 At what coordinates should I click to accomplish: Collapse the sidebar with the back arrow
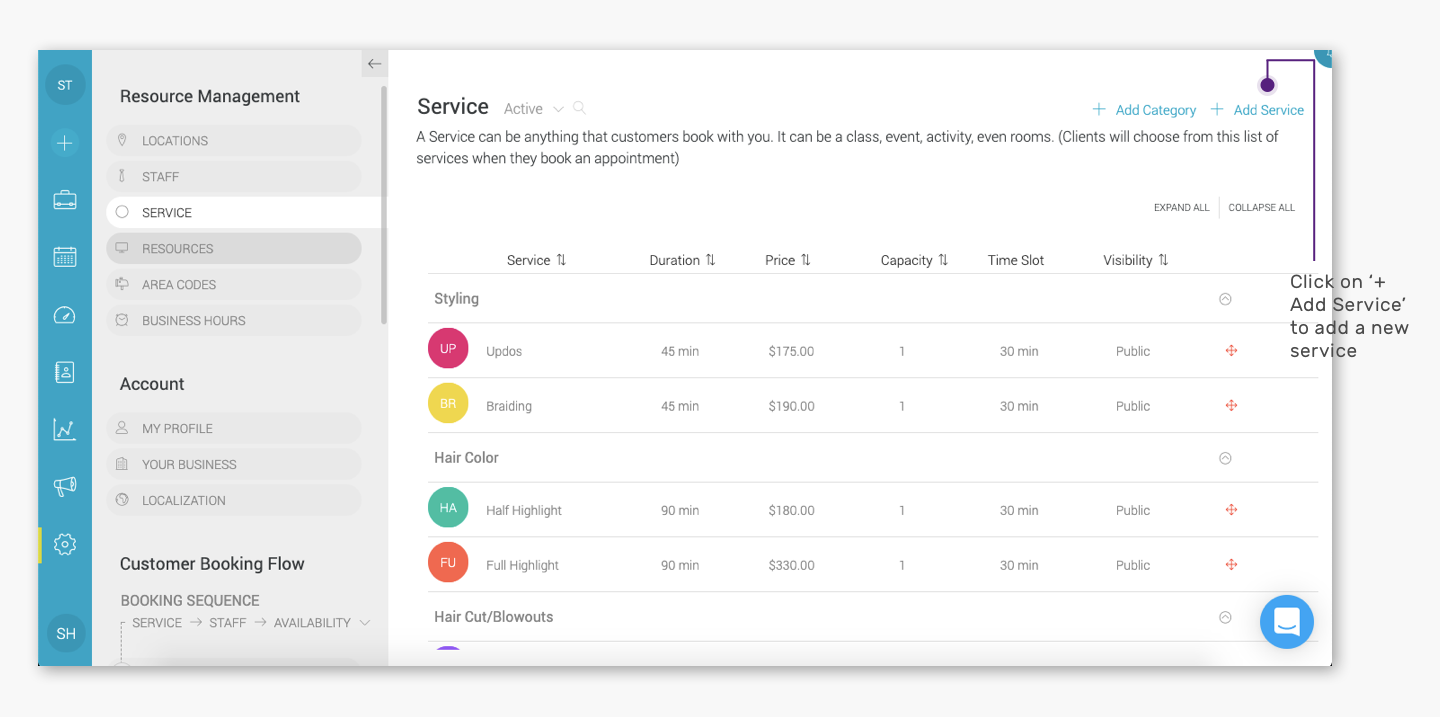coord(375,64)
